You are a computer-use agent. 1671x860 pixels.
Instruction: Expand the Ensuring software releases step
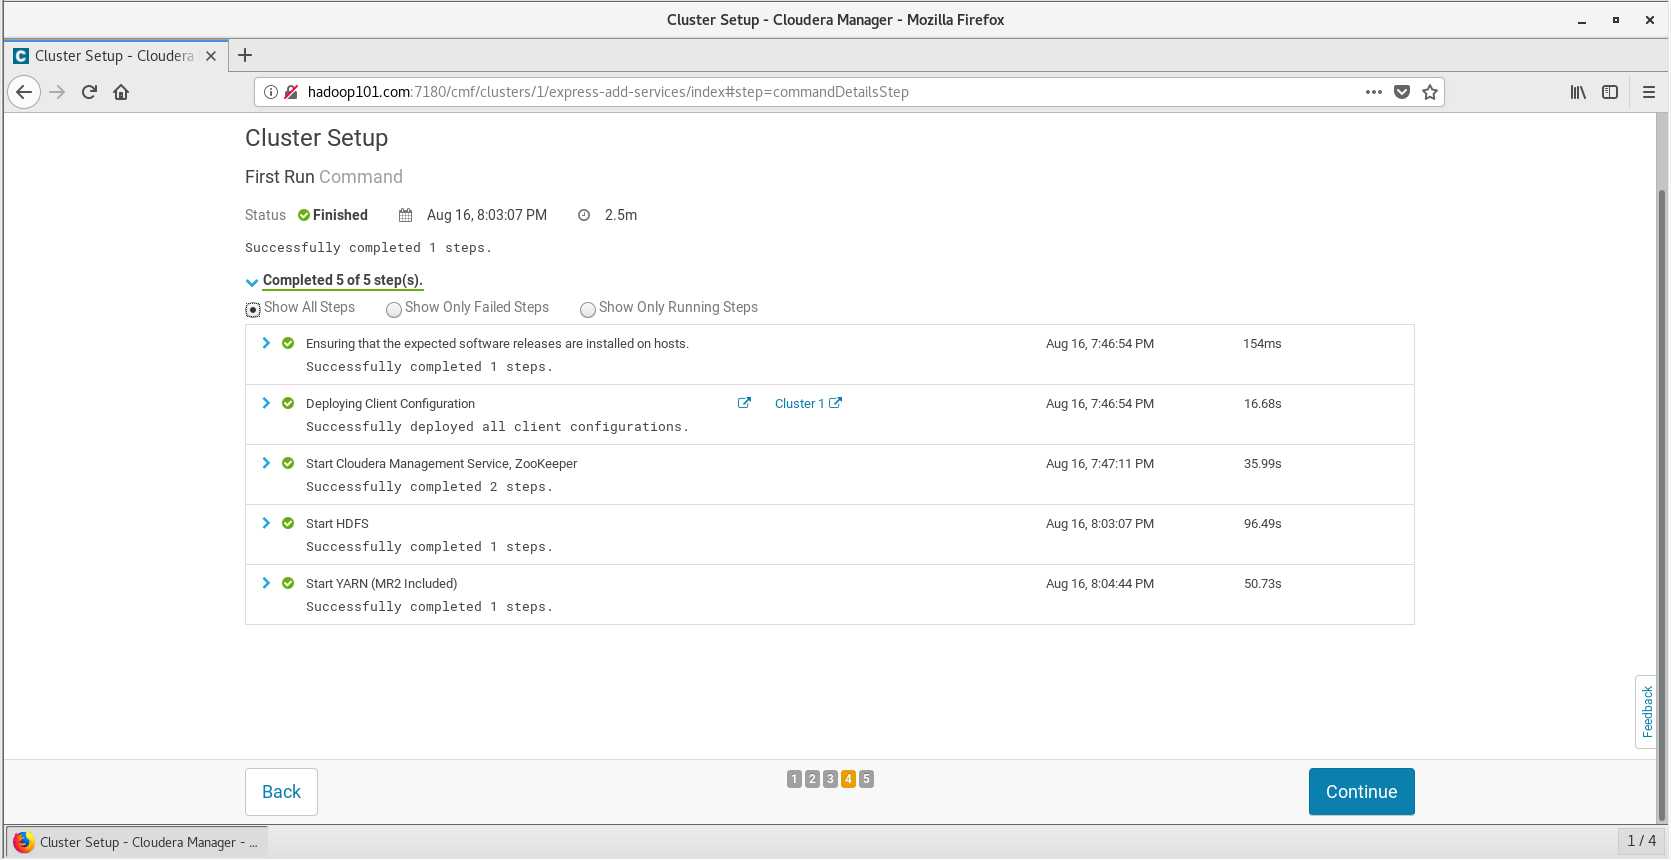pyautogui.click(x=266, y=343)
